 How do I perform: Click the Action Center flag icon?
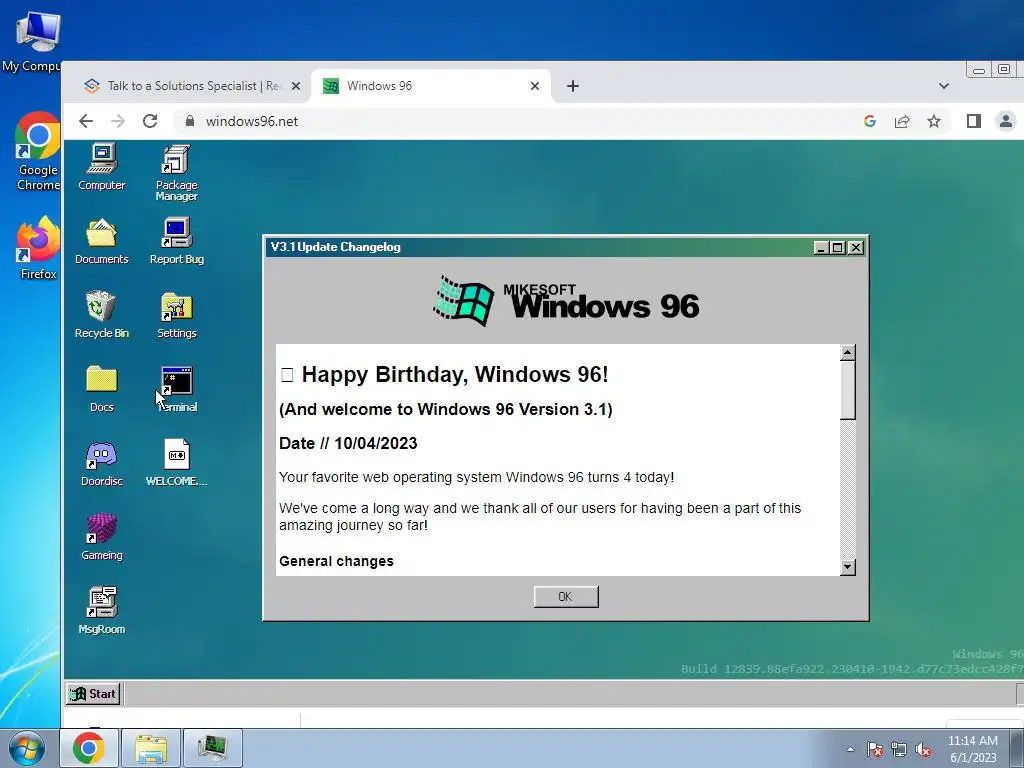[x=875, y=749]
